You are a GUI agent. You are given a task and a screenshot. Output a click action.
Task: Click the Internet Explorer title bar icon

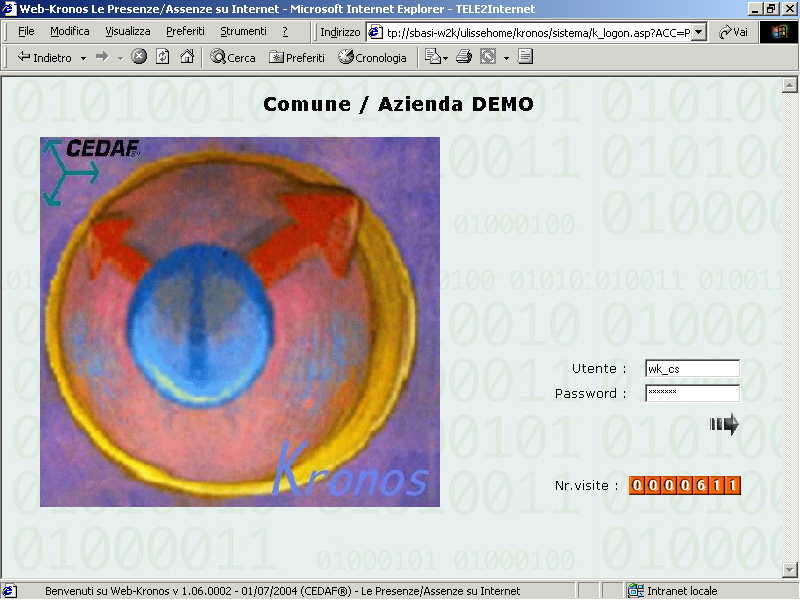pos(10,9)
